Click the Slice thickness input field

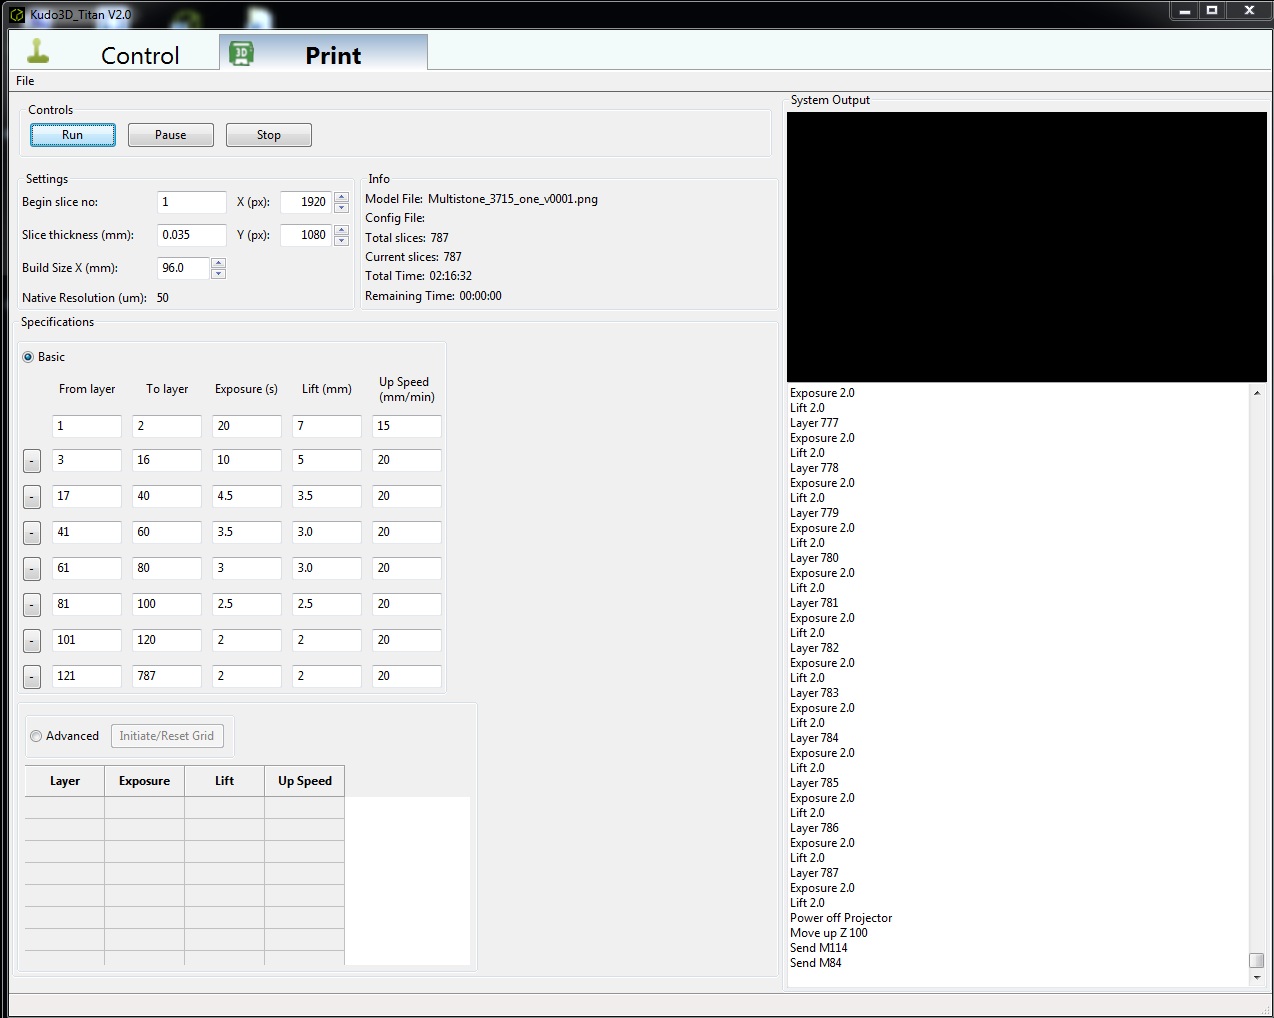point(191,235)
